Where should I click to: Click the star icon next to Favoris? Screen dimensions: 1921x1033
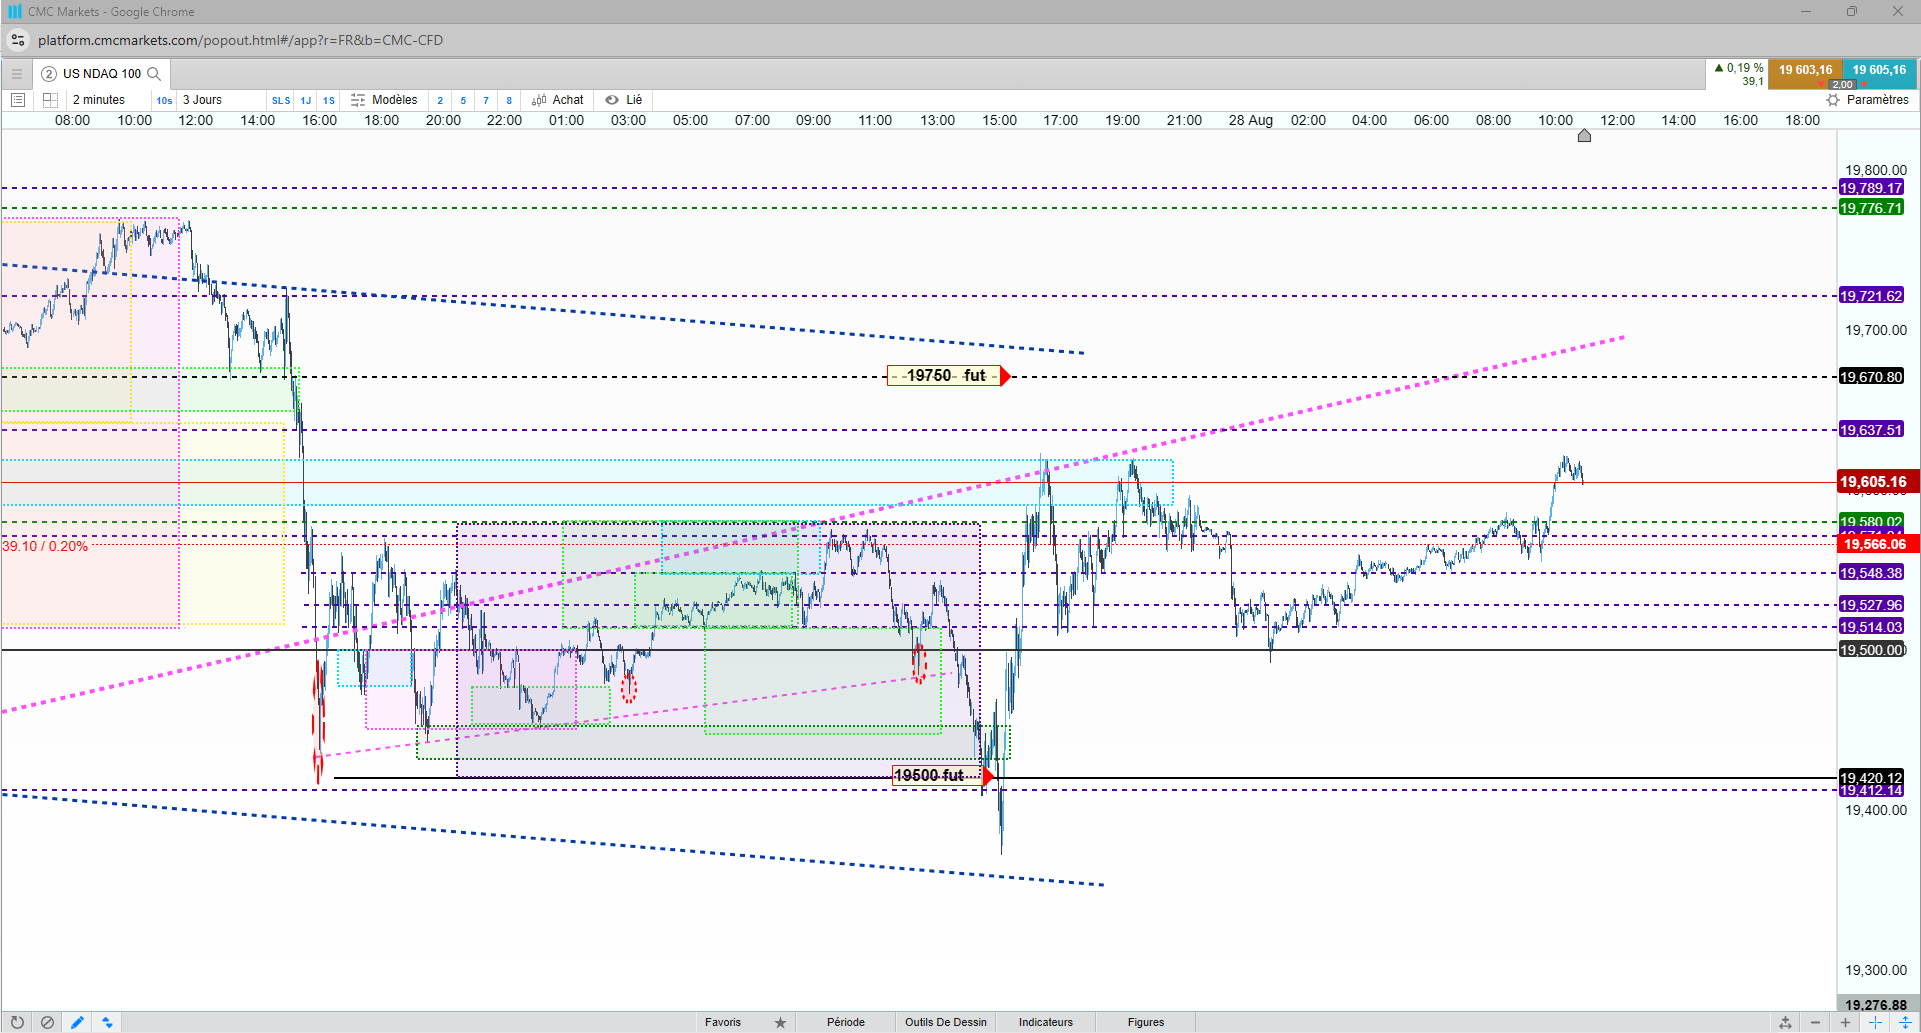point(780,1022)
